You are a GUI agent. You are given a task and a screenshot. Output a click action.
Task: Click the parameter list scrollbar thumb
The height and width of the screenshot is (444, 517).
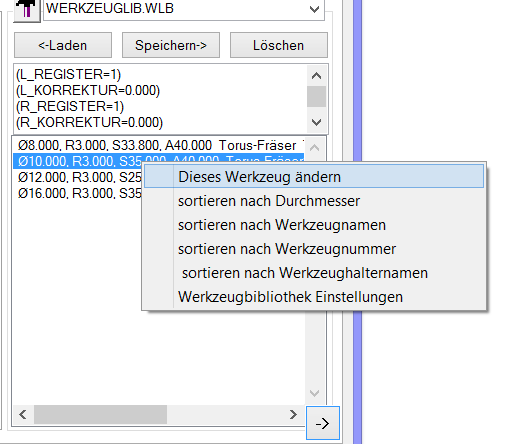click(x=316, y=97)
